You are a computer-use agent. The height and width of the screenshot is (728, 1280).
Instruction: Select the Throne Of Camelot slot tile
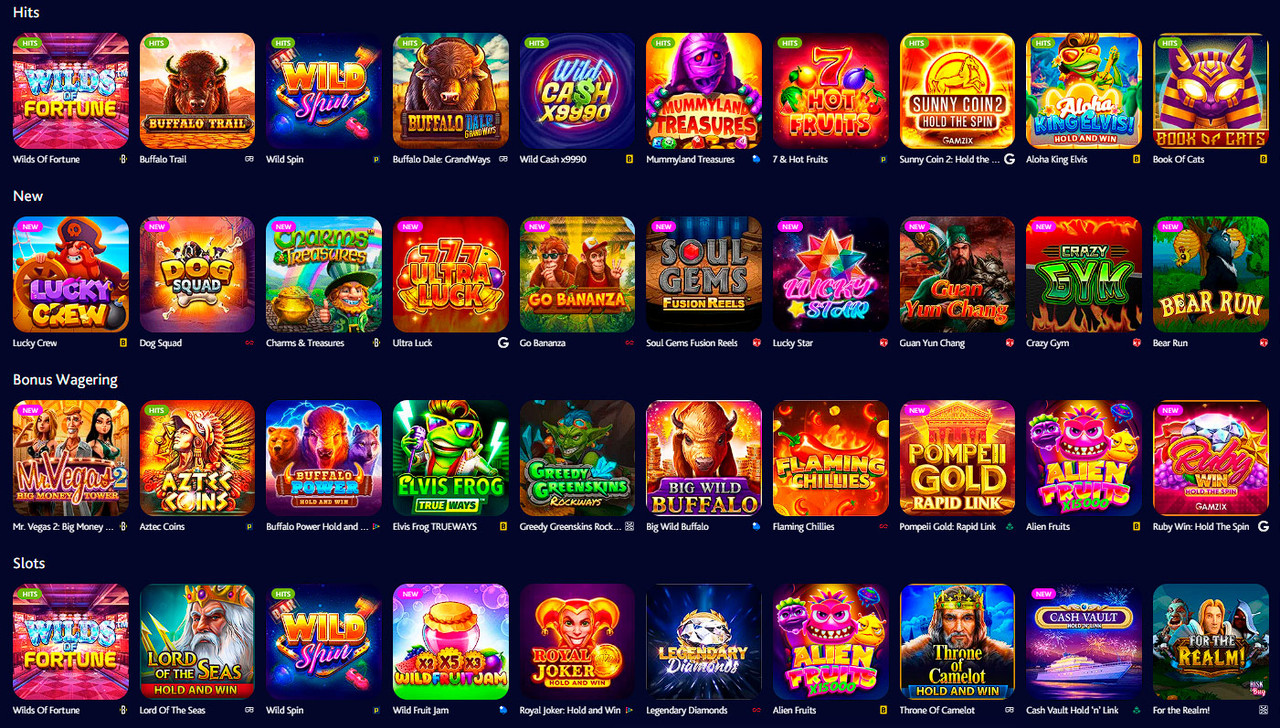pos(957,642)
